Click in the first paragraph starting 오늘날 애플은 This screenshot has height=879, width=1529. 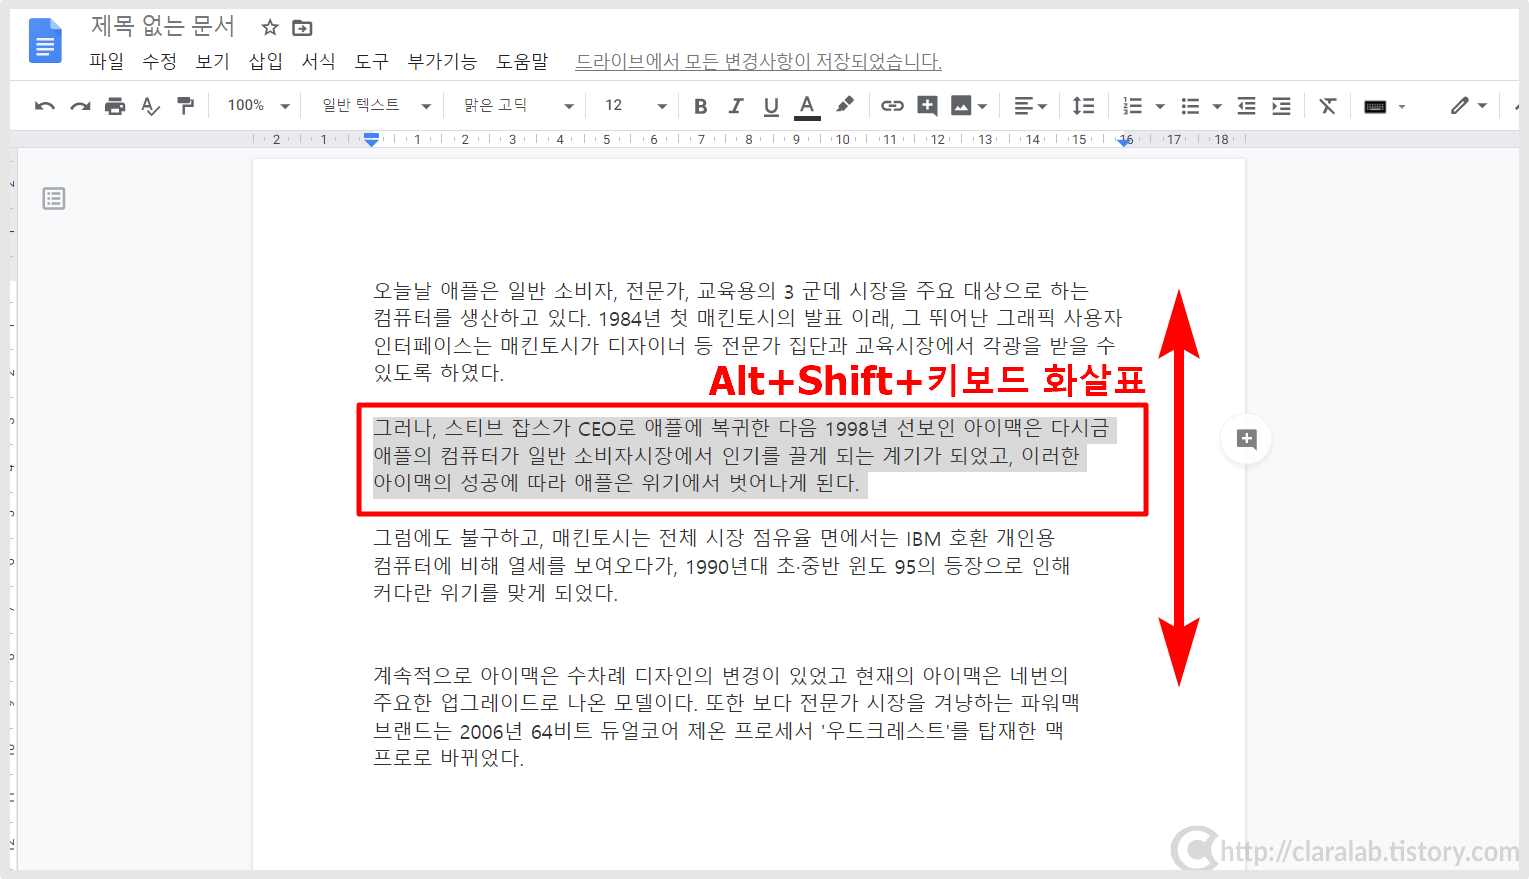click(x=747, y=332)
